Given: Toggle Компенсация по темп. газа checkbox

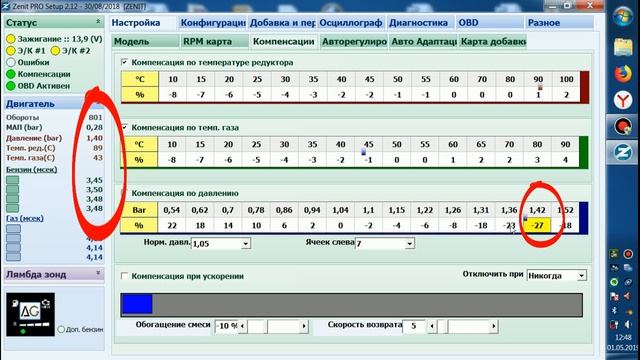Looking at the screenshot, I should [x=124, y=127].
